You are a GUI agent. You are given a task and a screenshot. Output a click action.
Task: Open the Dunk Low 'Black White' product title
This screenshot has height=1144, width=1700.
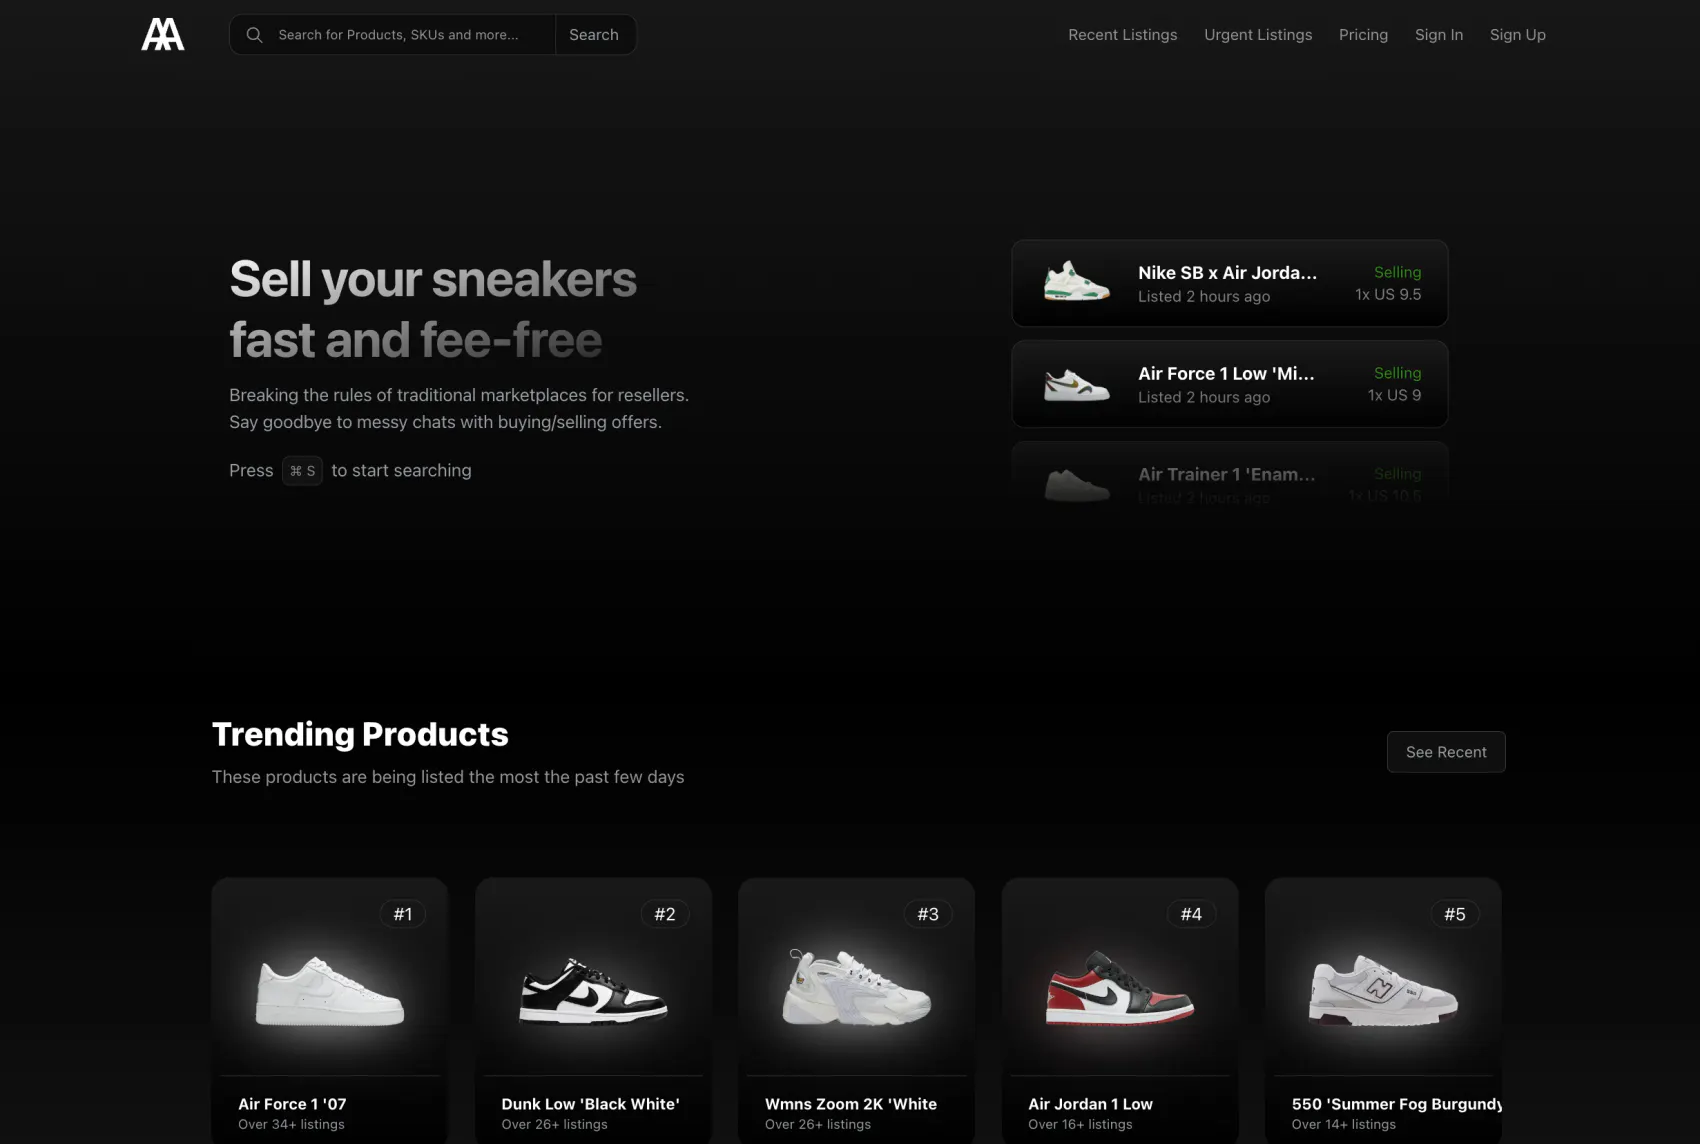(x=590, y=1104)
